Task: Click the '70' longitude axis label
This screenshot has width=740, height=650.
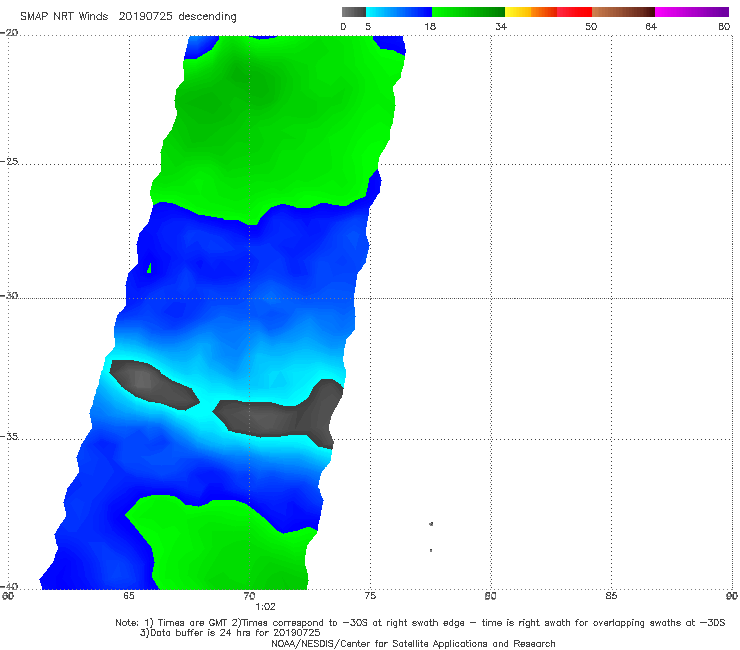Action: [x=249, y=596]
